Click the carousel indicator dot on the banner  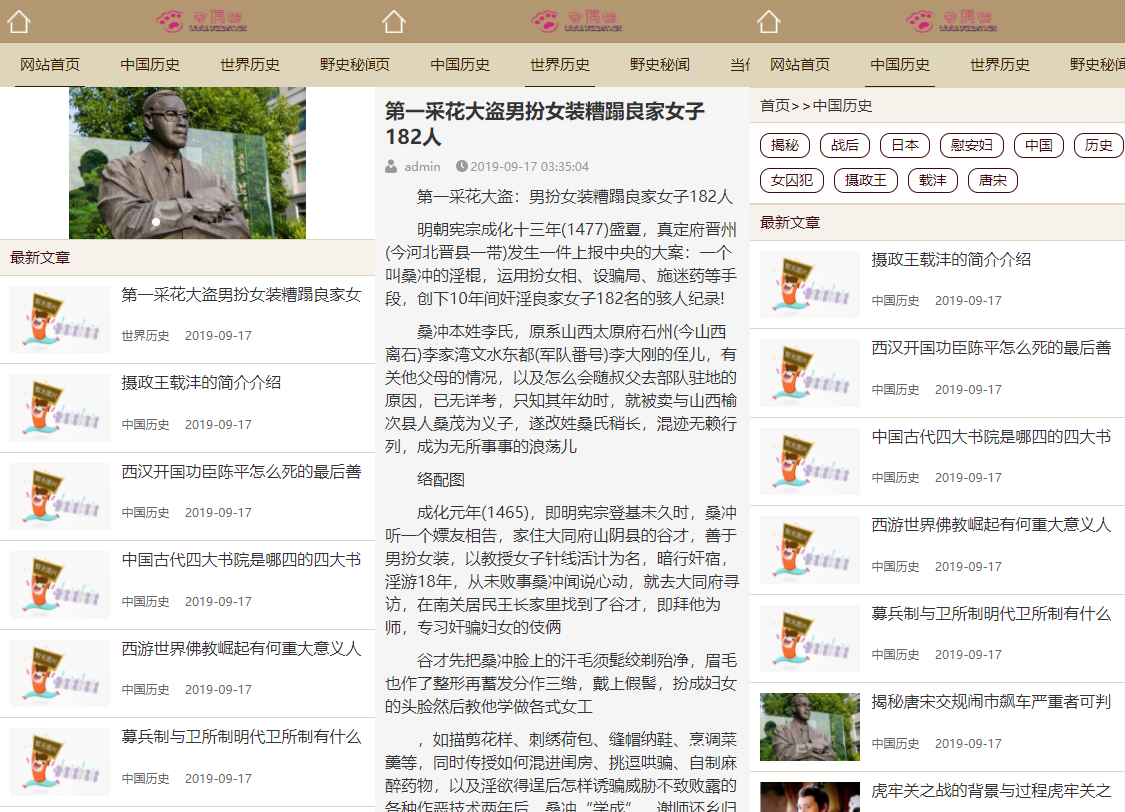tap(156, 222)
